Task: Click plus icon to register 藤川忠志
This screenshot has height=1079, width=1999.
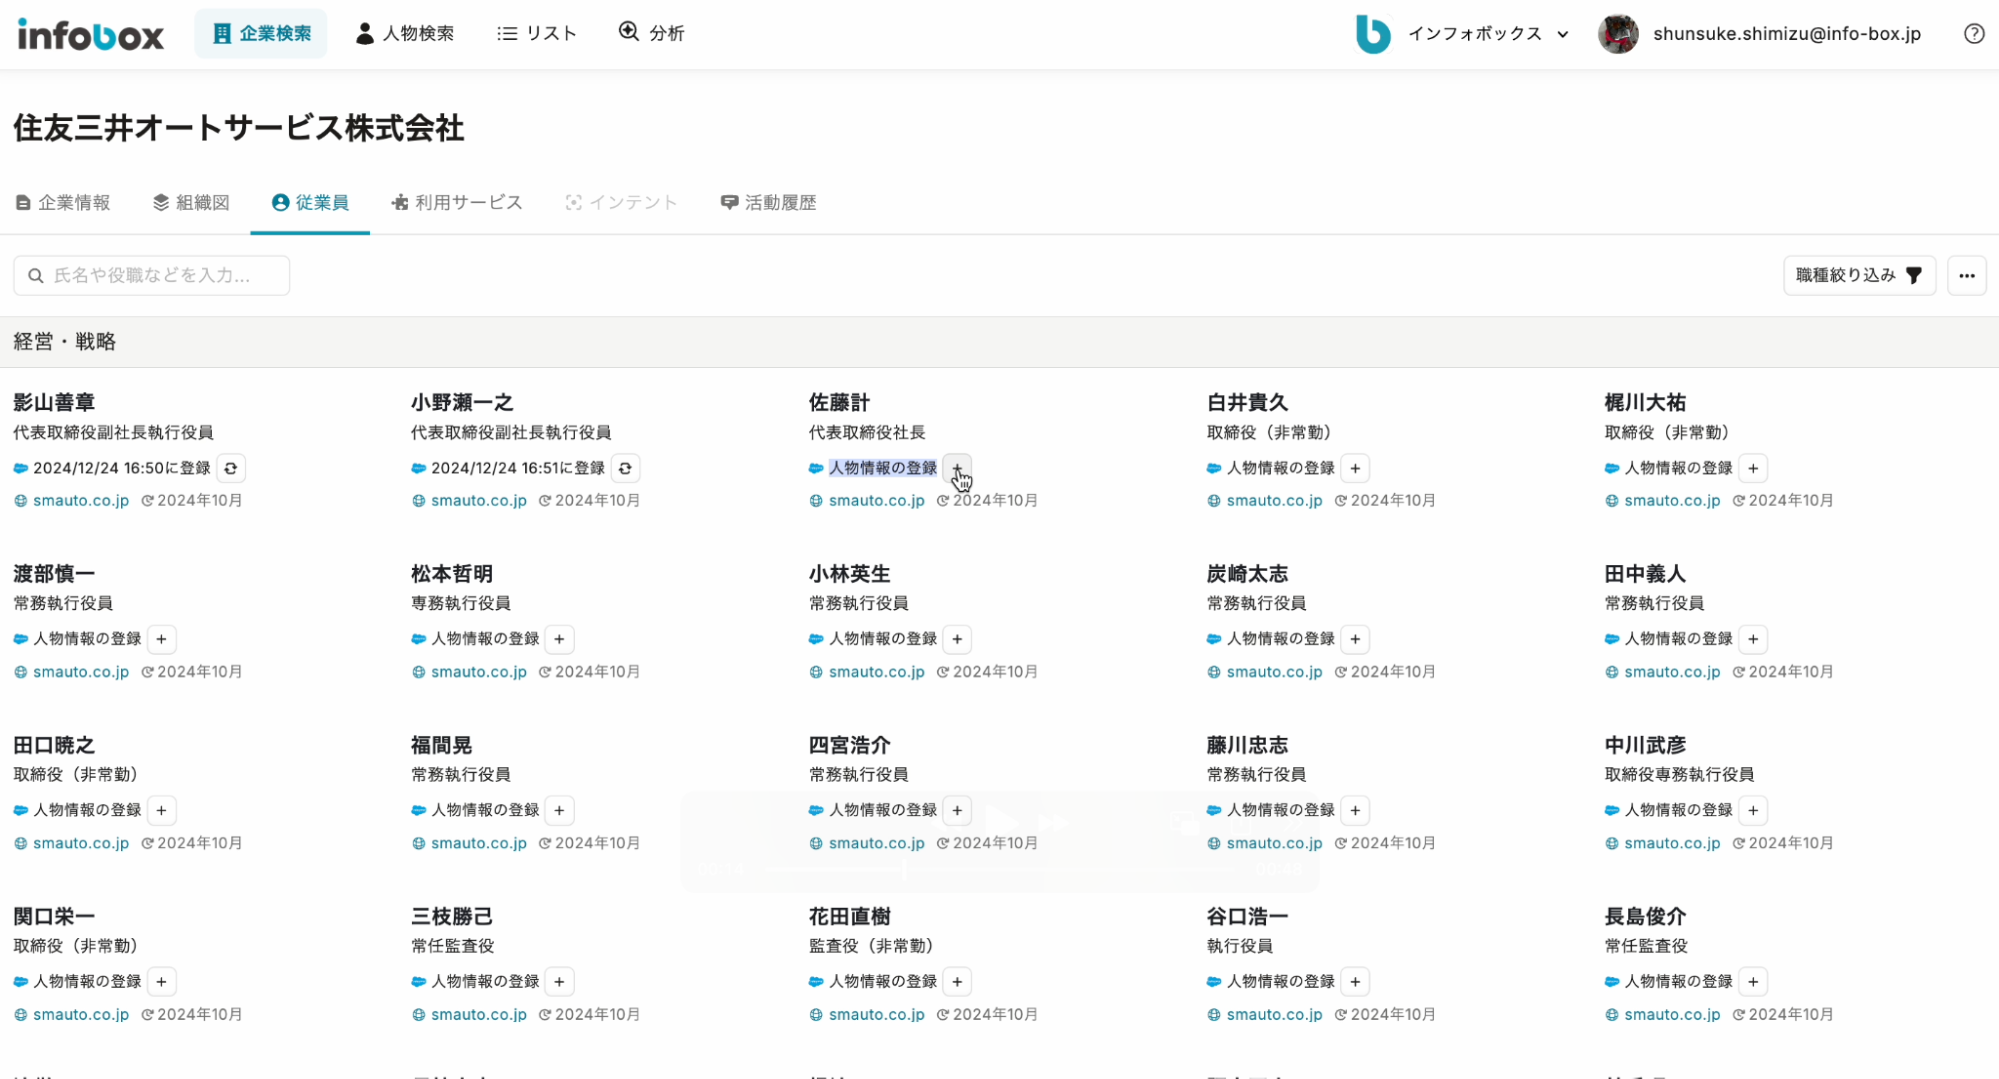Action: pos(1355,810)
